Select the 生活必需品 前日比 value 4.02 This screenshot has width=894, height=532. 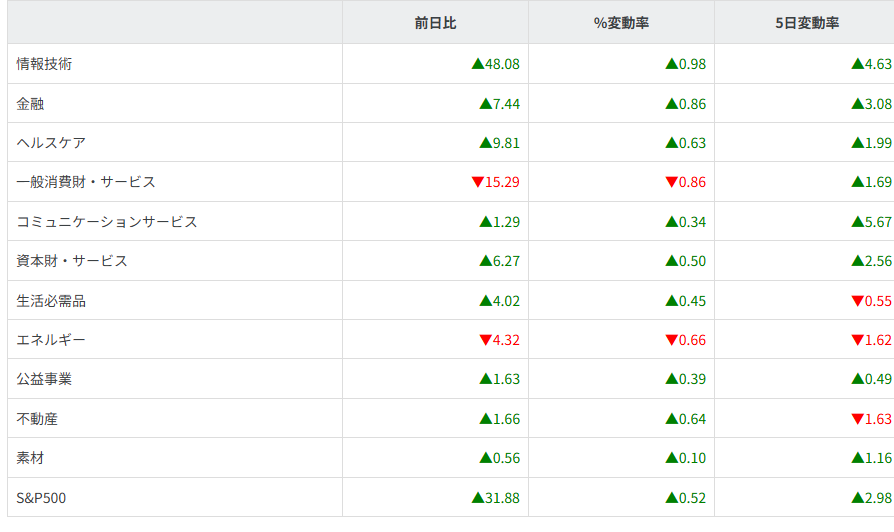pyautogui.click(x=505, y=301)
